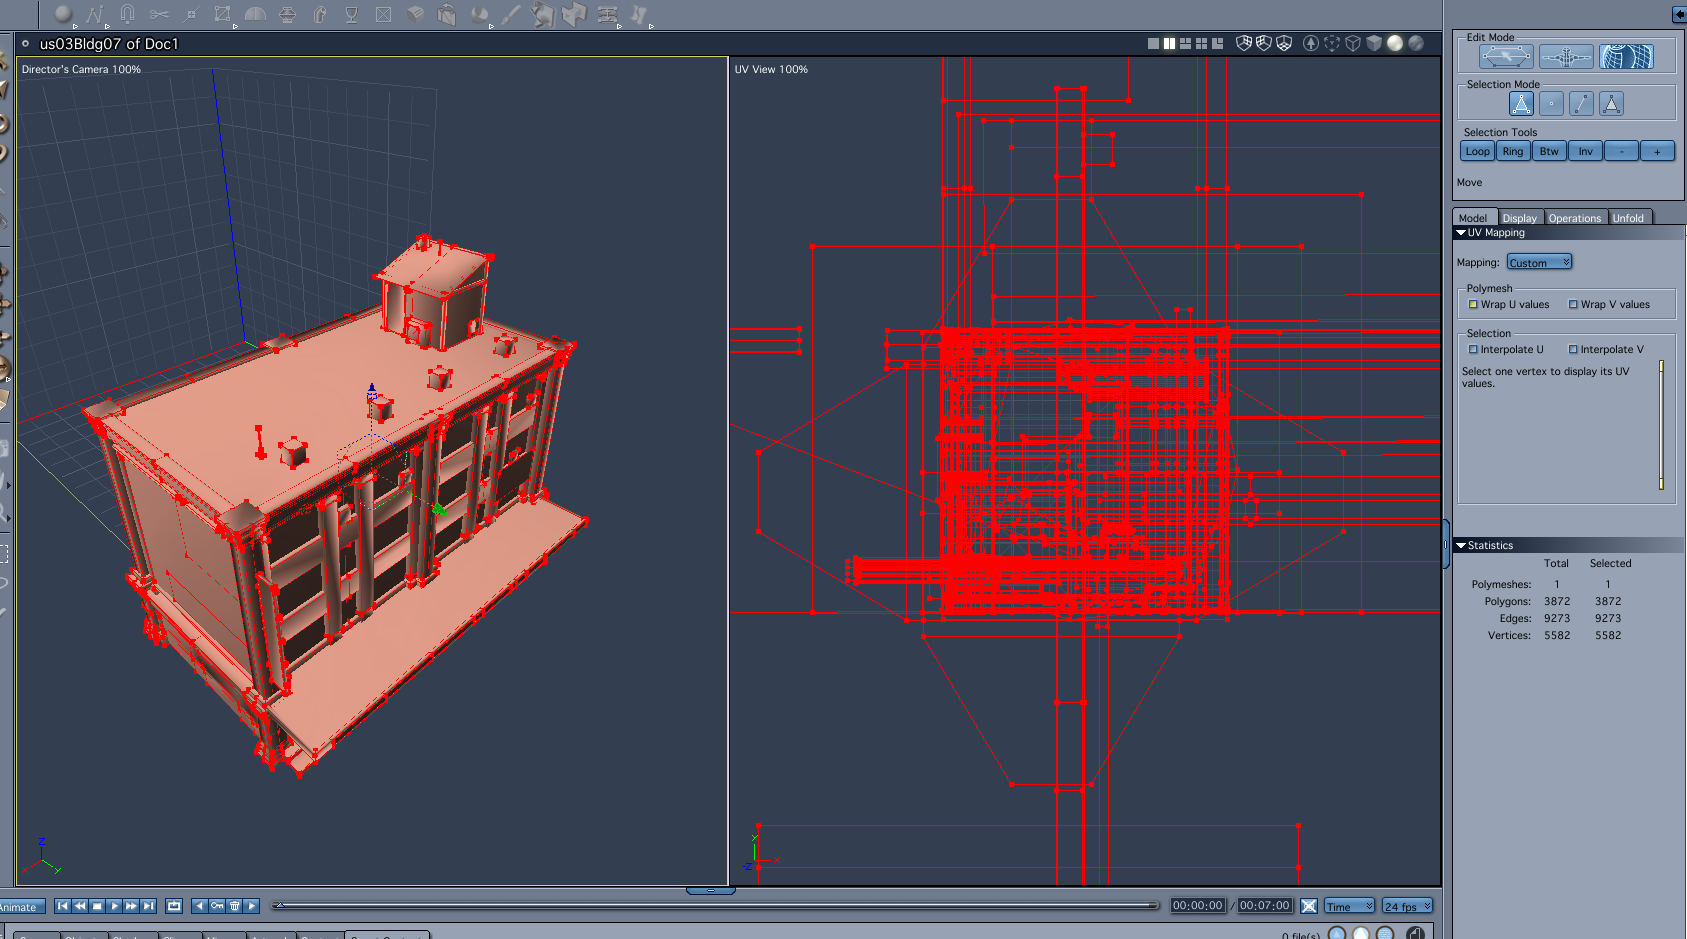Click the Director's Camera 100% label
This screenshot has width=1687, height=939.
[x=81, y=70]
